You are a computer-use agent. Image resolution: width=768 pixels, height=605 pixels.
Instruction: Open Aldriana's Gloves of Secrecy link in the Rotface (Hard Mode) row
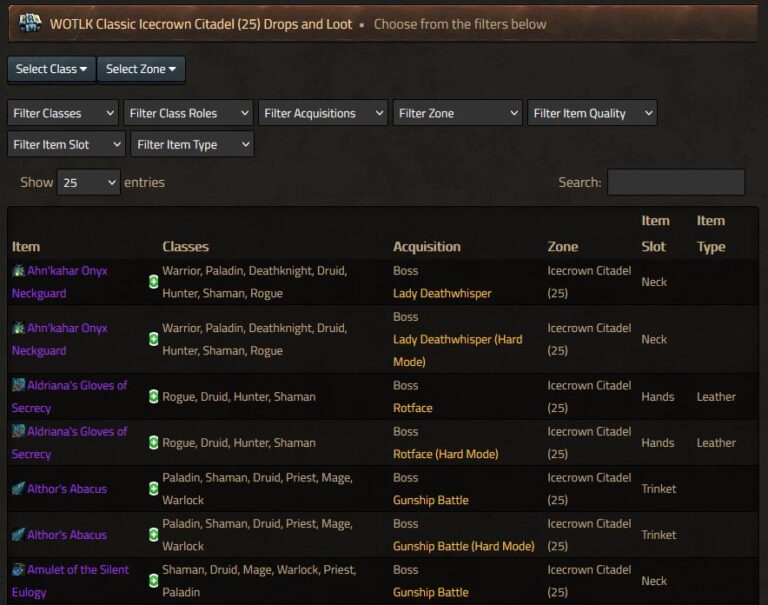[70, 442]
